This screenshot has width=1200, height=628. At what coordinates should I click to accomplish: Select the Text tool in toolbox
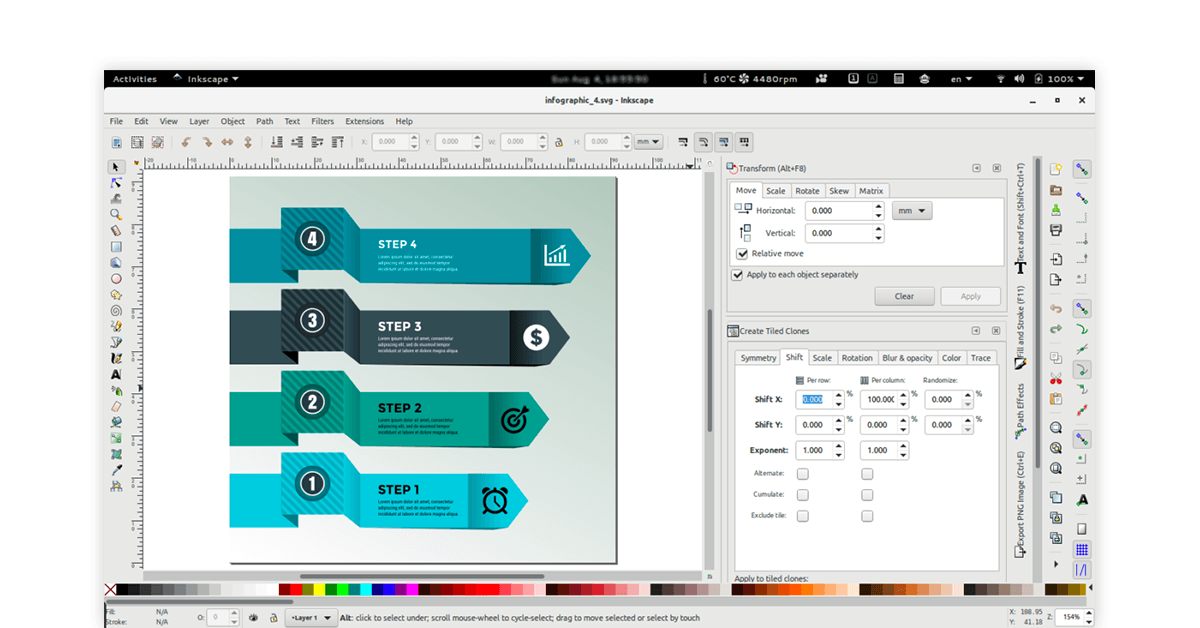(116, 375)
